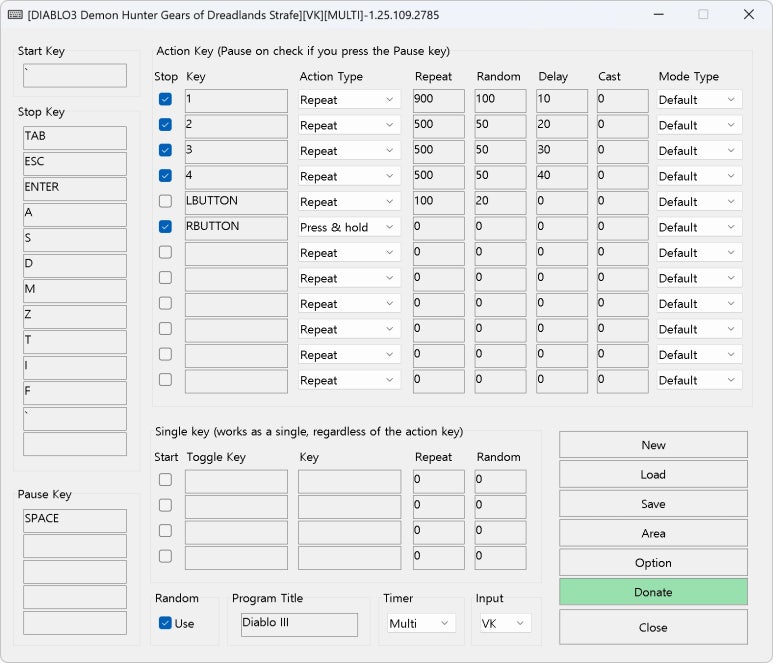Click the Repeat field showing 100 for LBUTTON
Image resolution: width=773 pixels, height=663 pixels.
[x=439, y=203]
